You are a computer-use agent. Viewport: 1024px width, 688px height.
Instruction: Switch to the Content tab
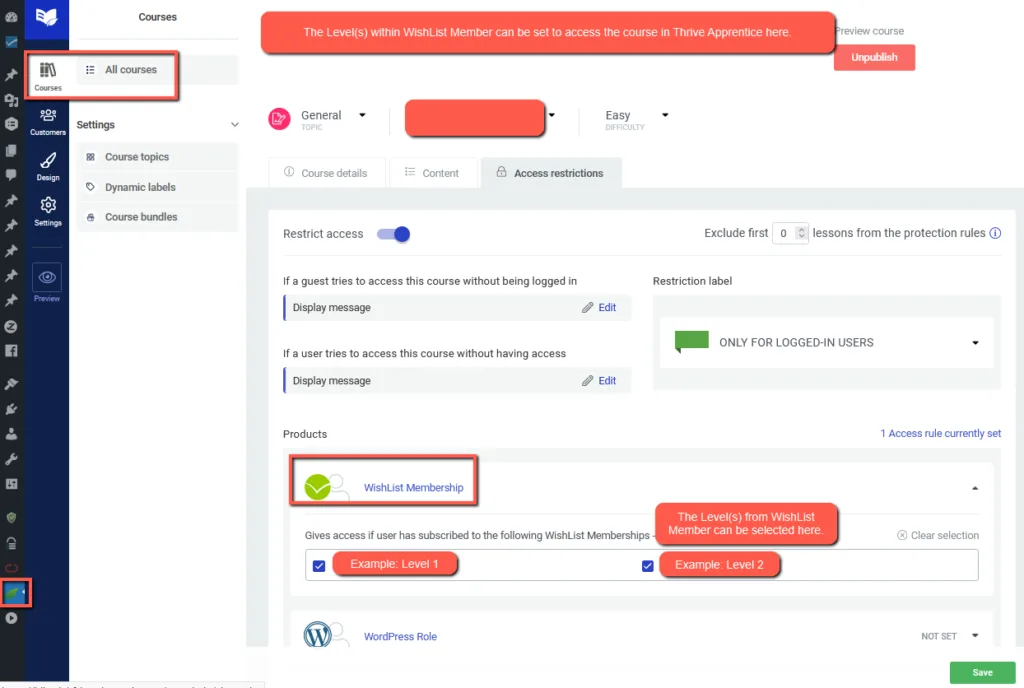coord(434,172)
